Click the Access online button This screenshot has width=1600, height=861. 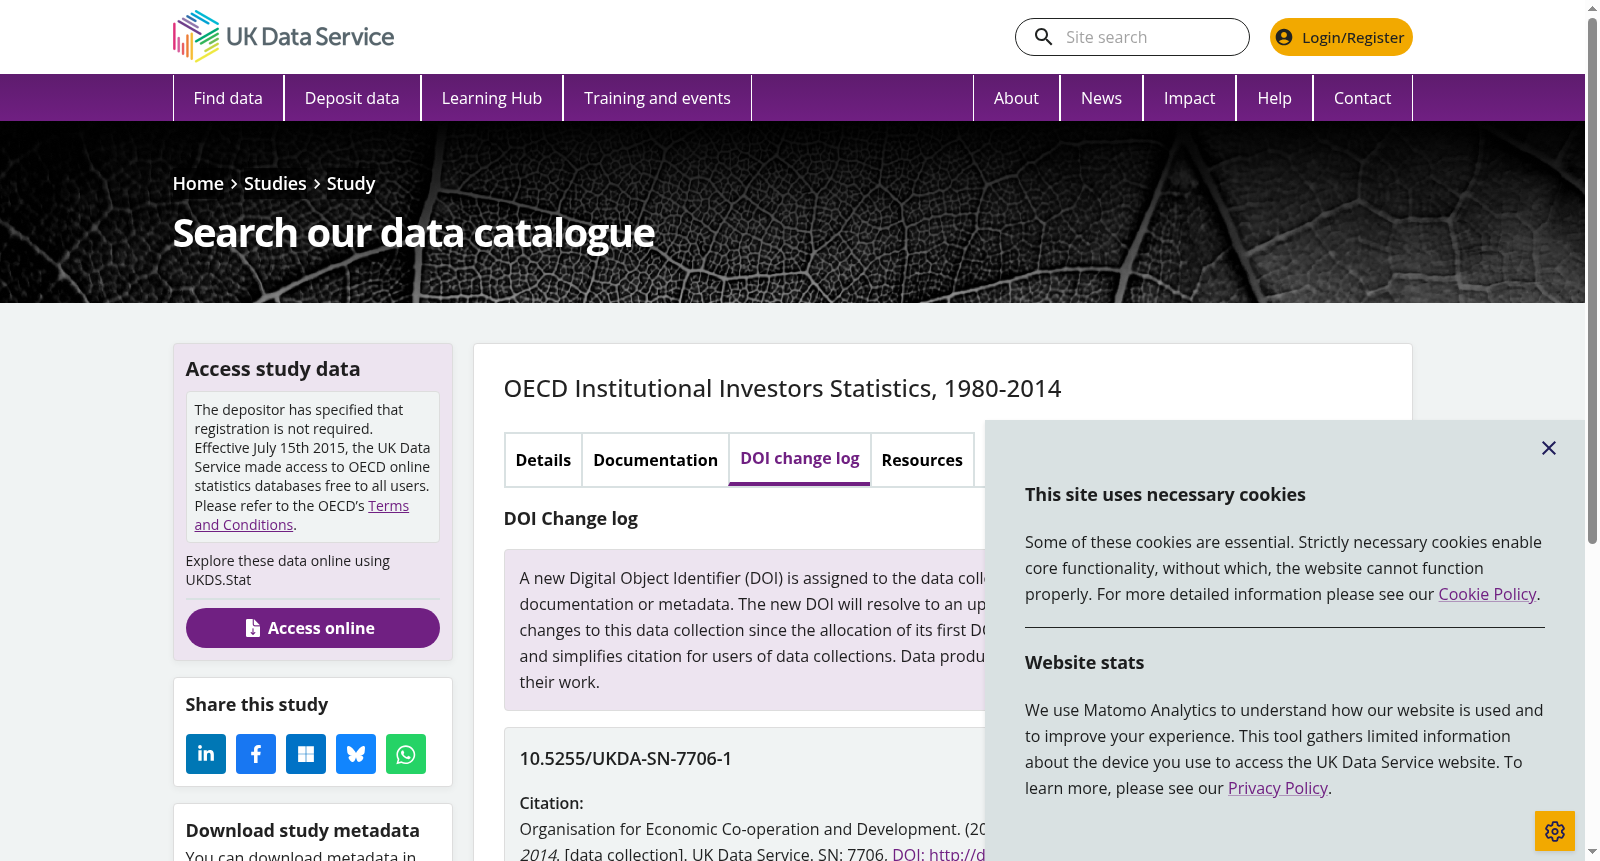[x=313, y=628]
